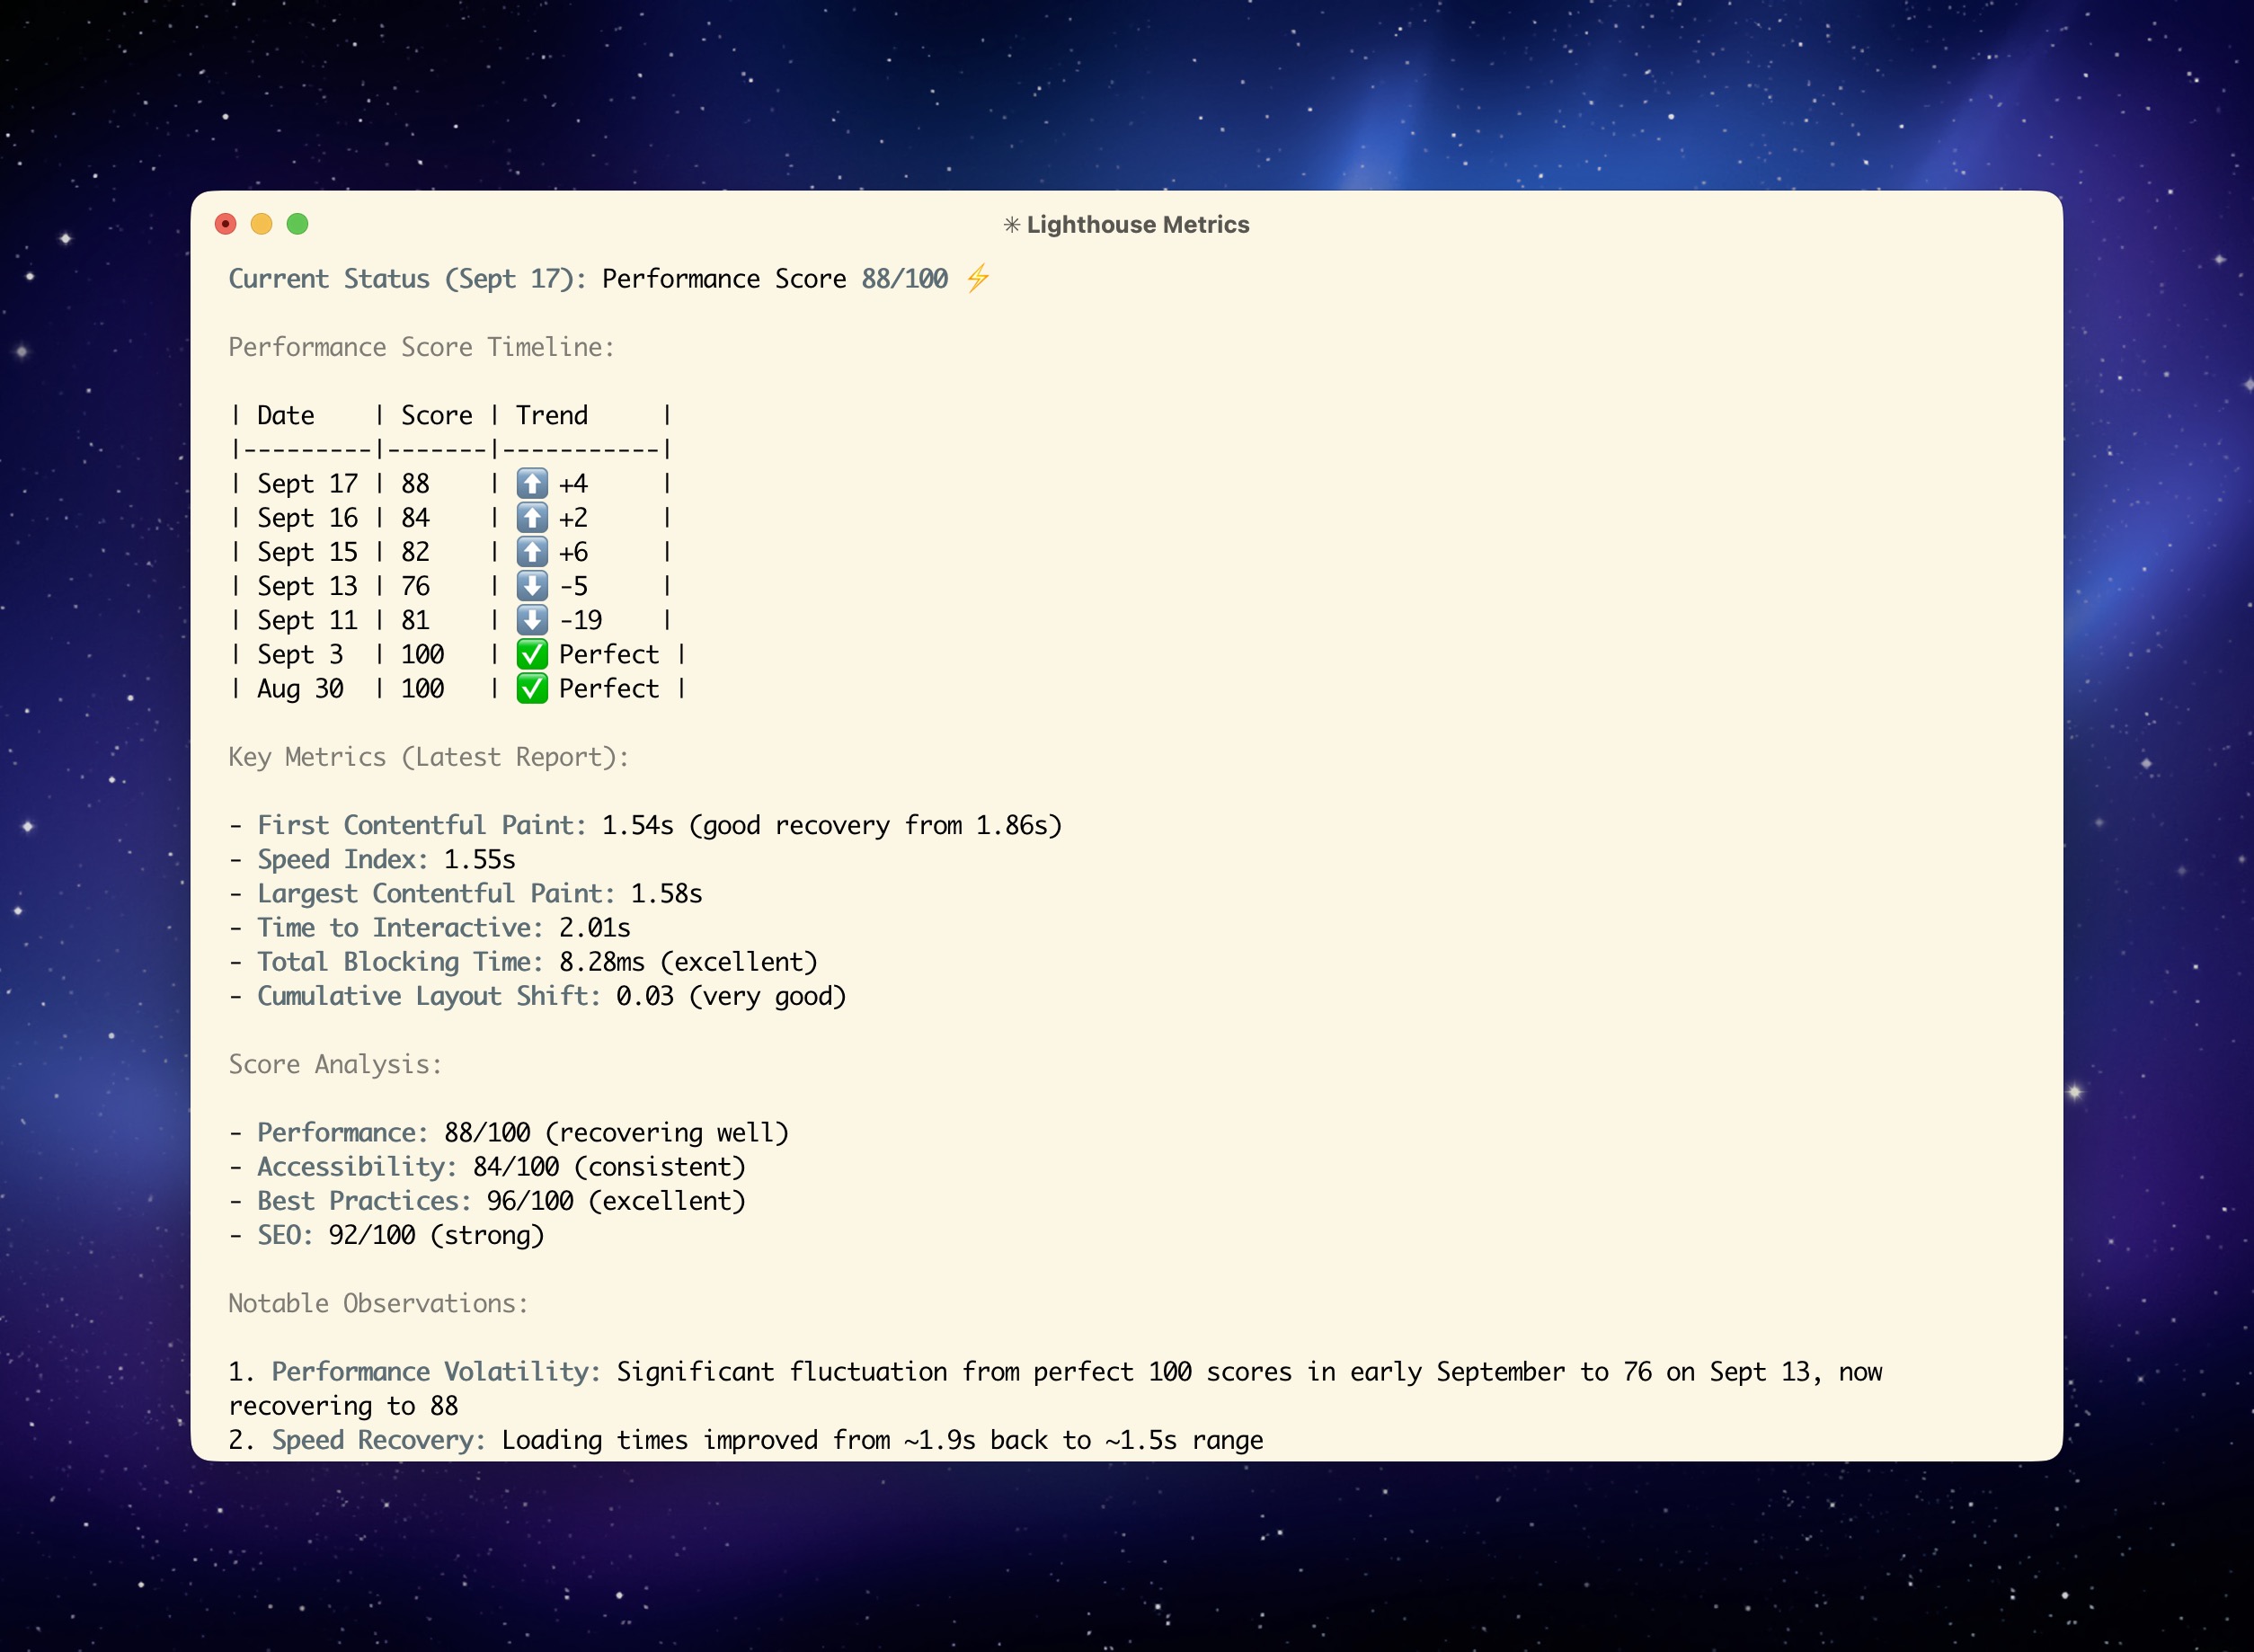Click 'Perfect' in the Sept 3 row
Screen dimensions: 2254x1652
[x=609, y=655]
